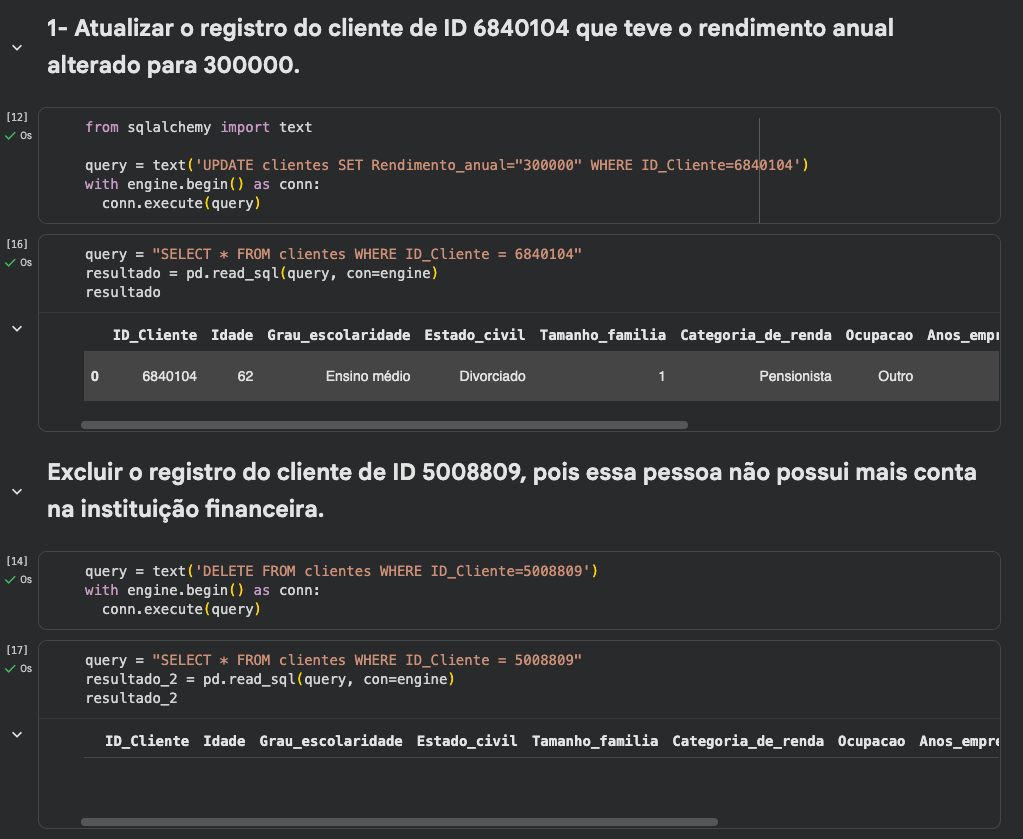Click the execution counter [16] on the SELECT cell

click(x=17, y=243)
